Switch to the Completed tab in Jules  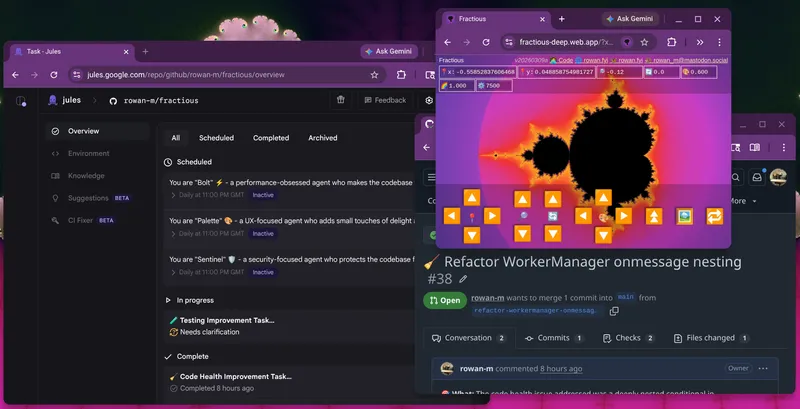point(271,138)
